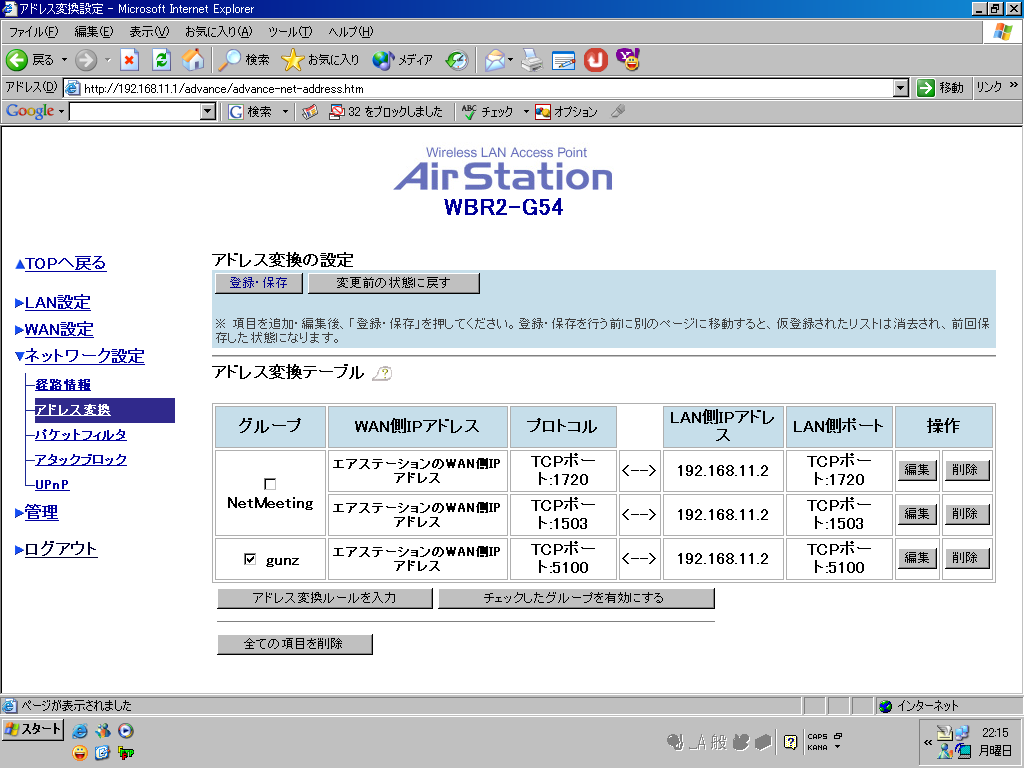Open the お気に入り(A) menu
1024x768 pixels.
pos(218,31)
